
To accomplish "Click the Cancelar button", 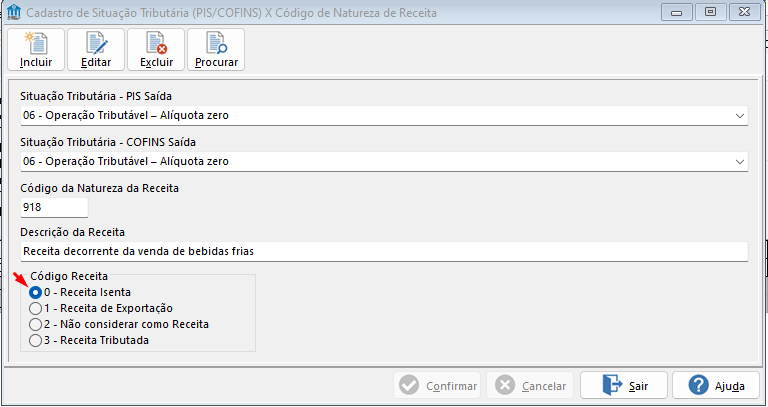I will pos(530,385).
